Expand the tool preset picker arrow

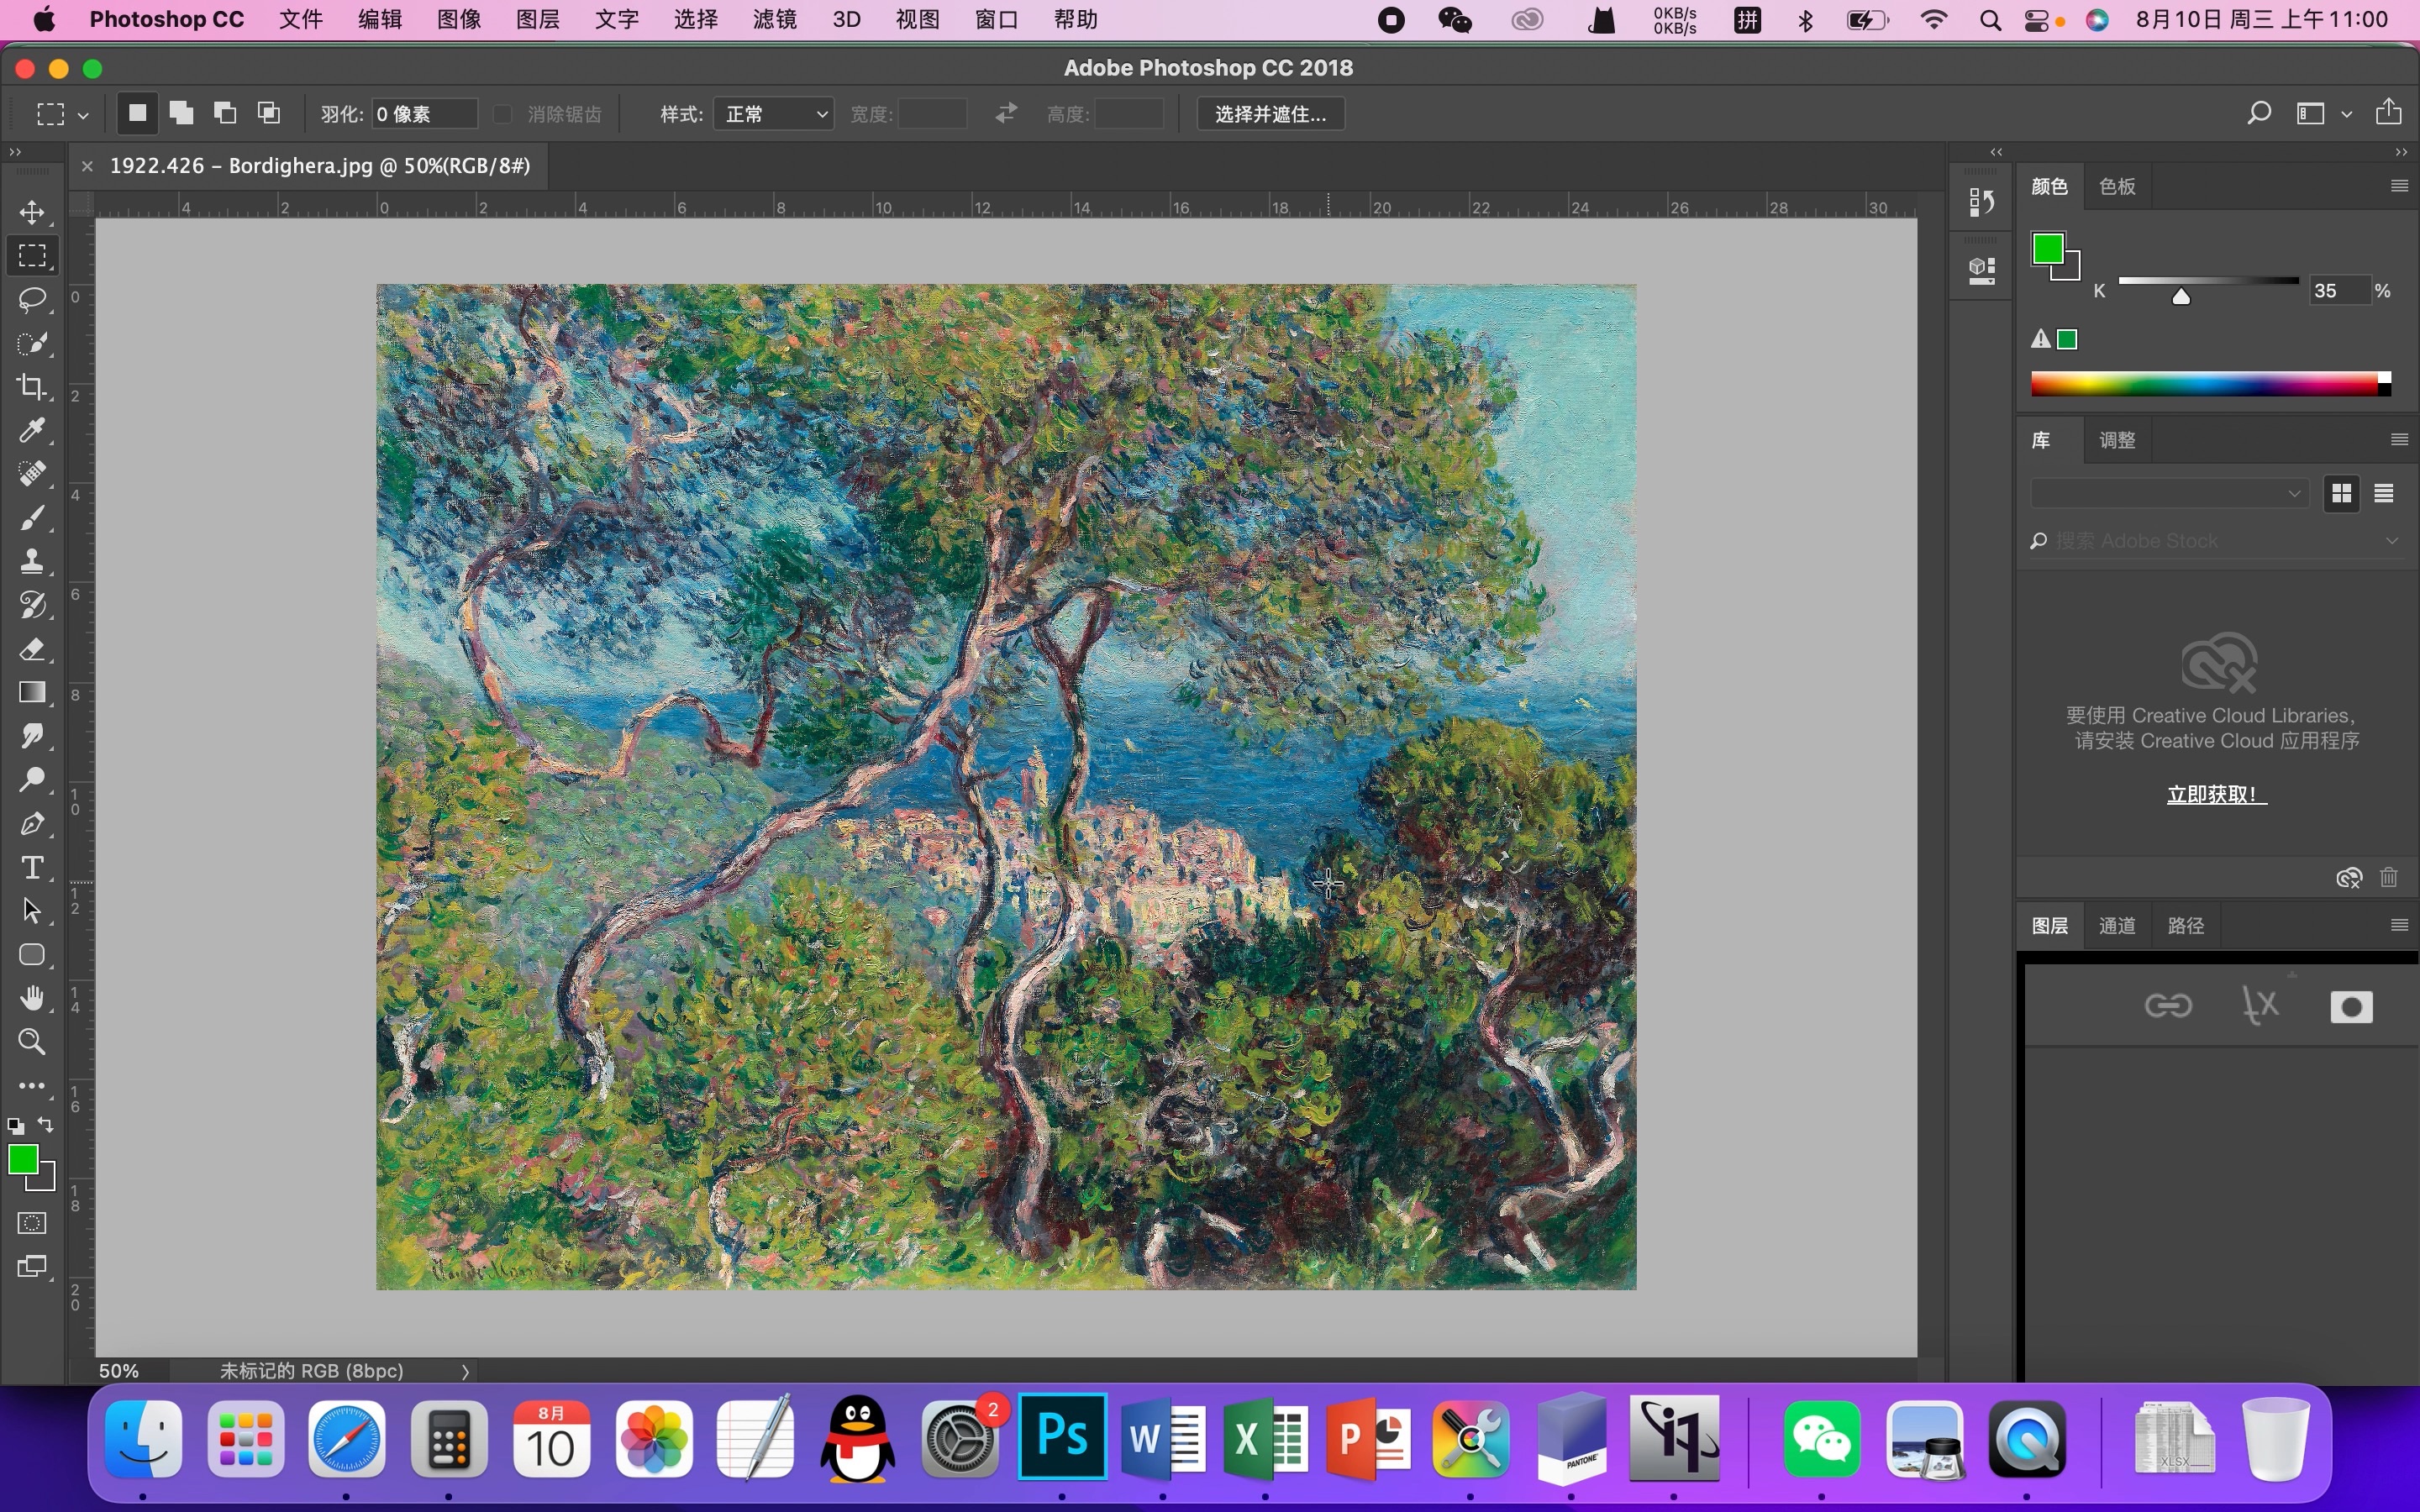click(x=83, y=115)
